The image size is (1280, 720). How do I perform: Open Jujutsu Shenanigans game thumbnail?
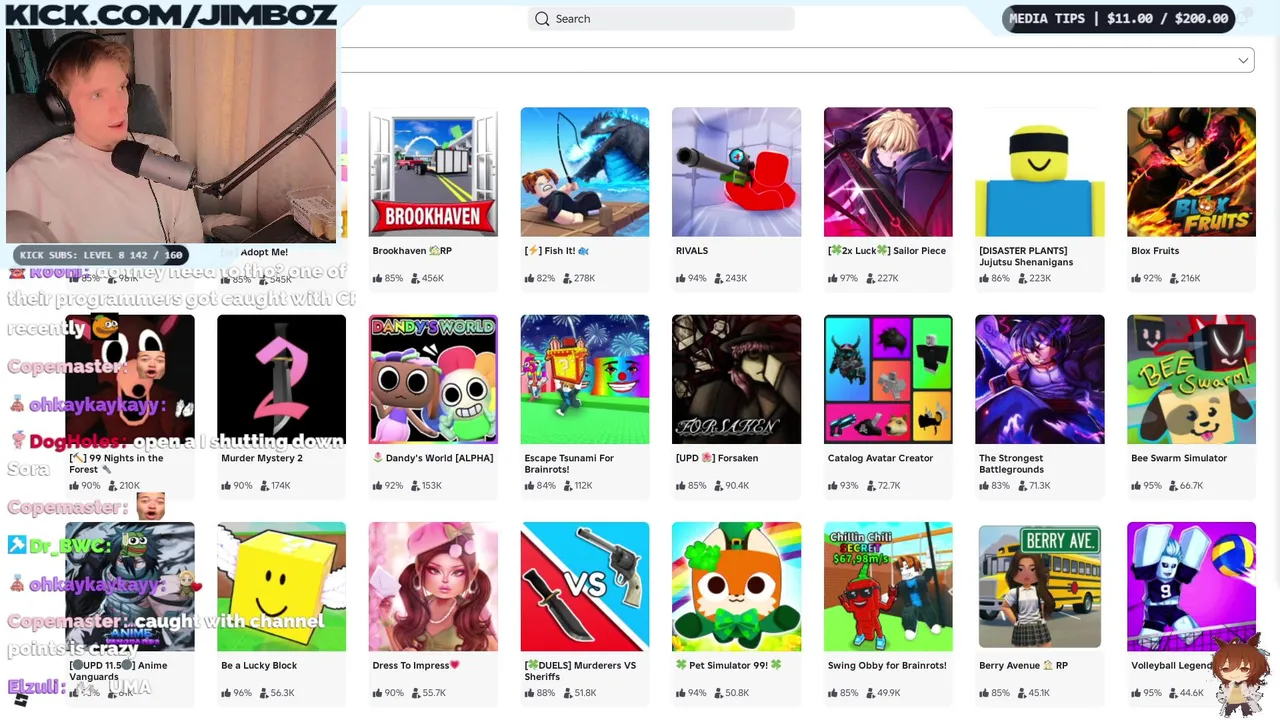(1040, 172)
